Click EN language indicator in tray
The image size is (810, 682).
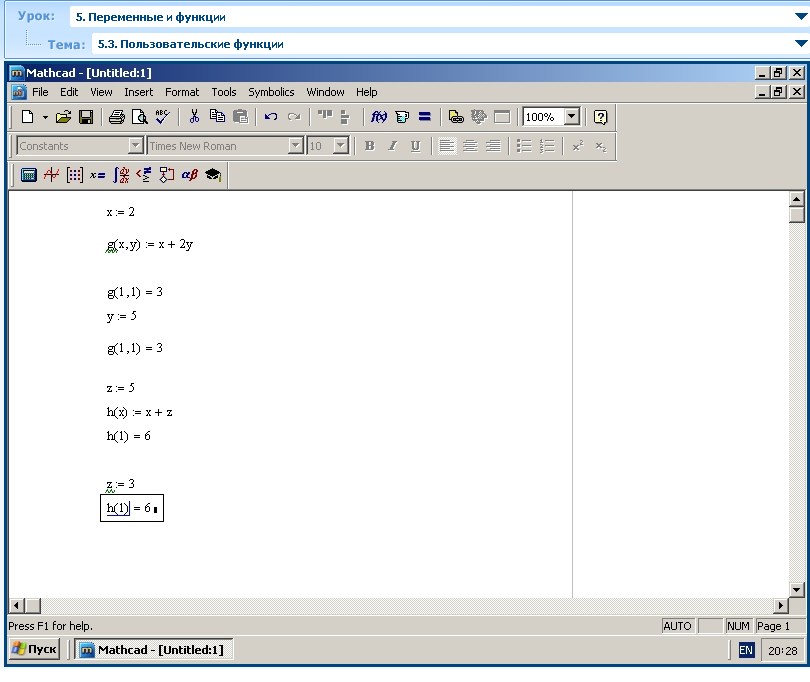745,650
